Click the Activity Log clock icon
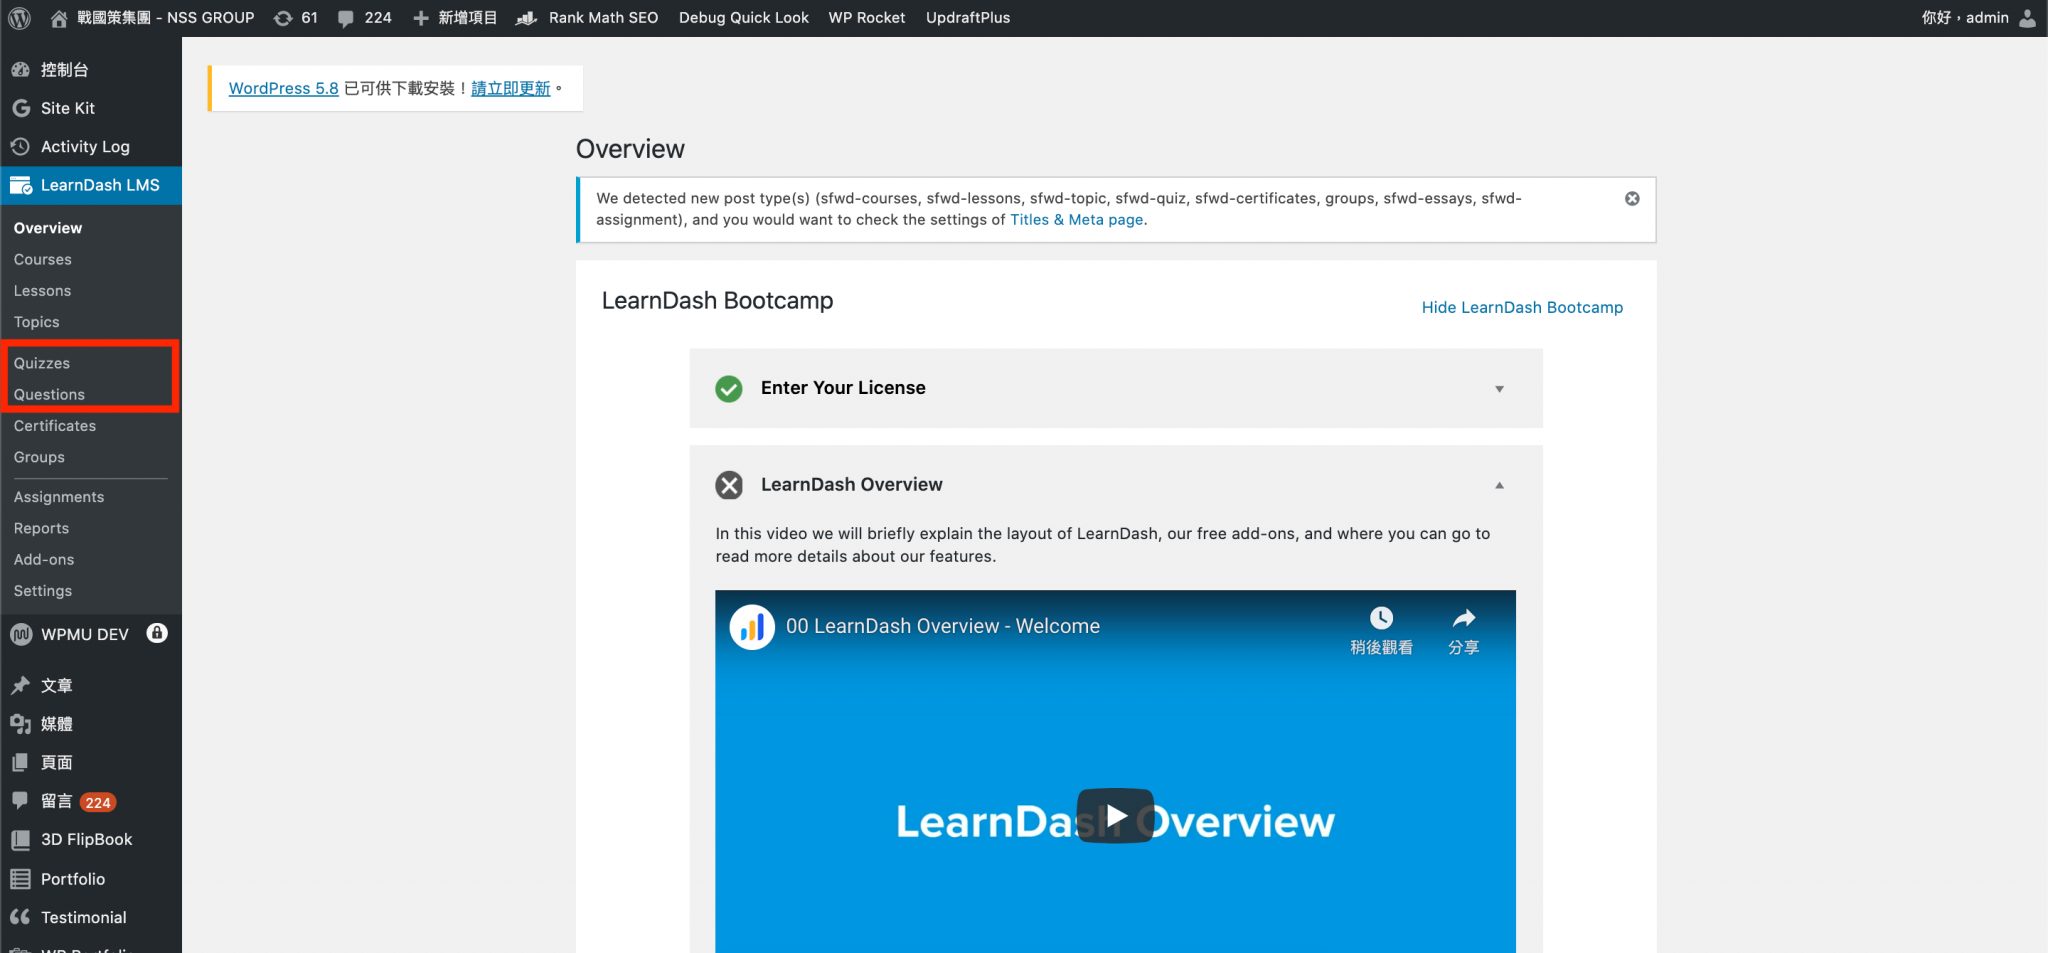 point(20,146)
